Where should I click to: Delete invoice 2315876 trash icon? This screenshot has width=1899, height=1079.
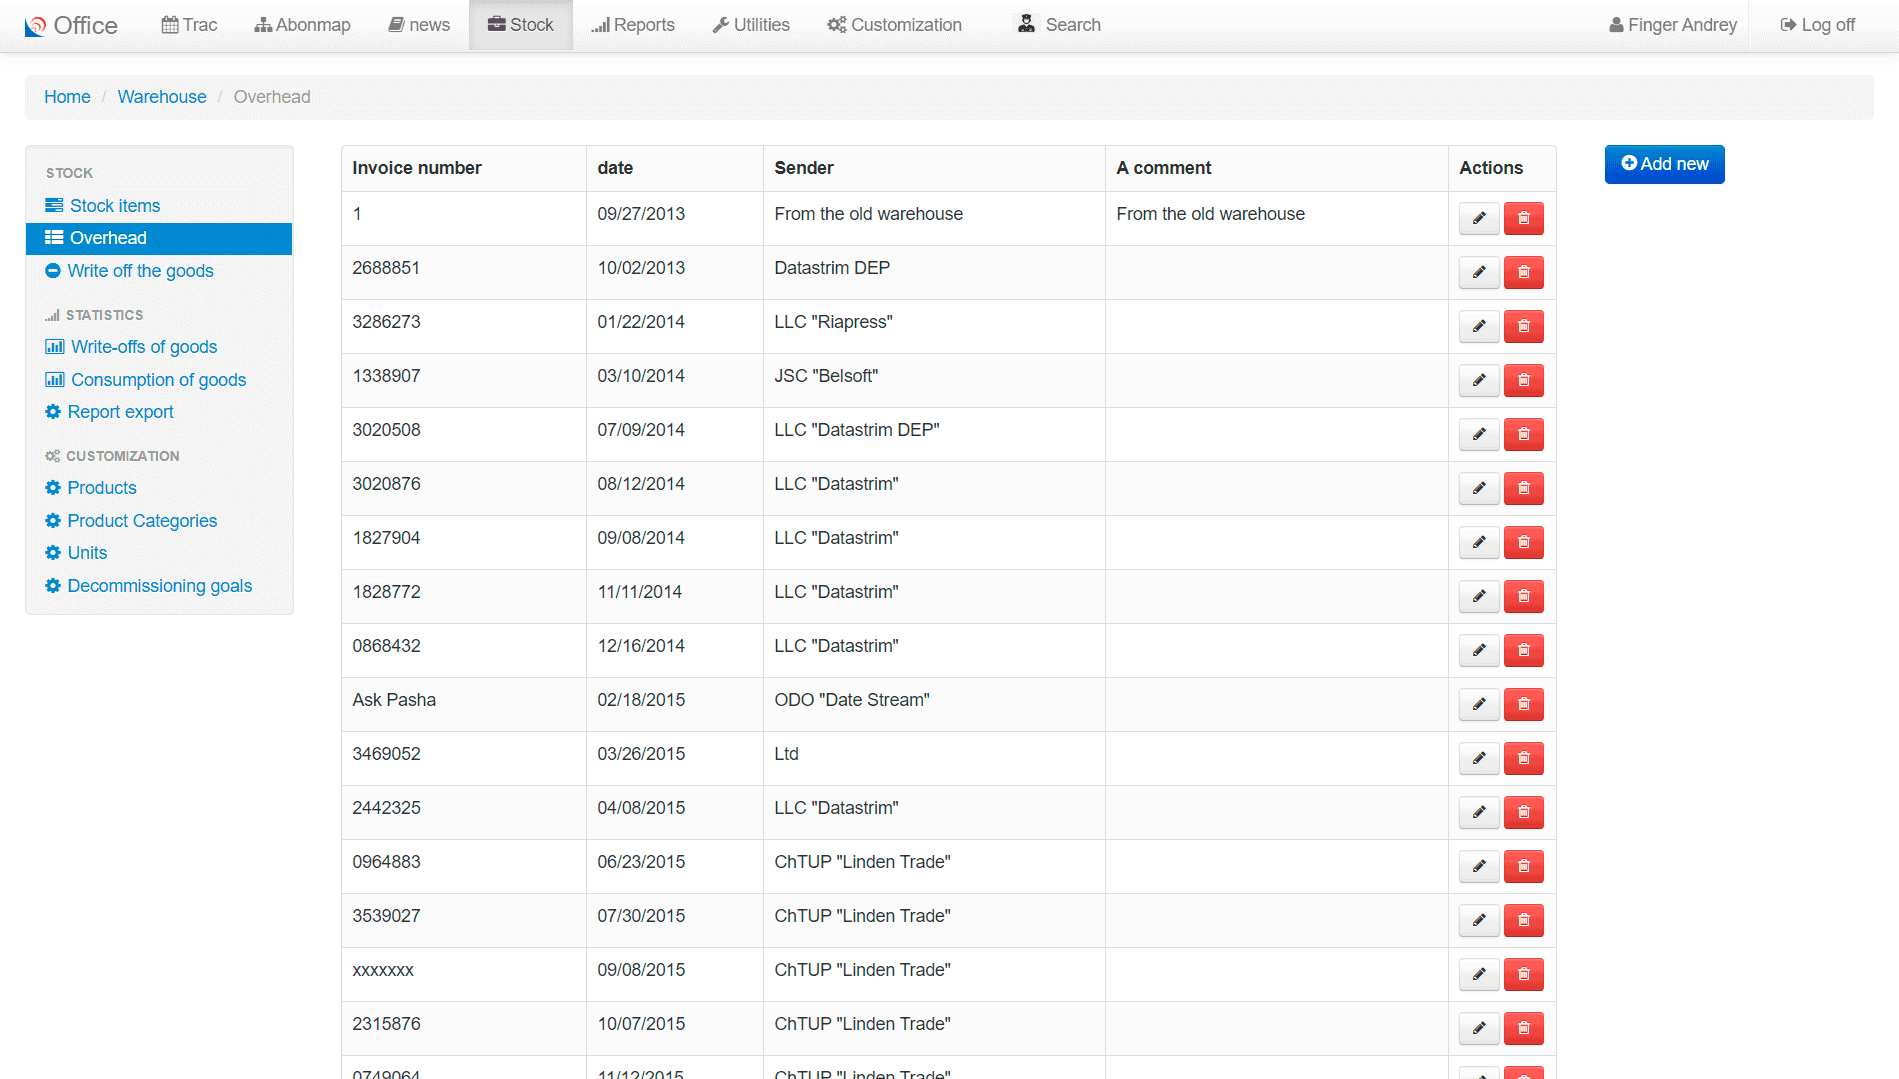point(1524,1028)
